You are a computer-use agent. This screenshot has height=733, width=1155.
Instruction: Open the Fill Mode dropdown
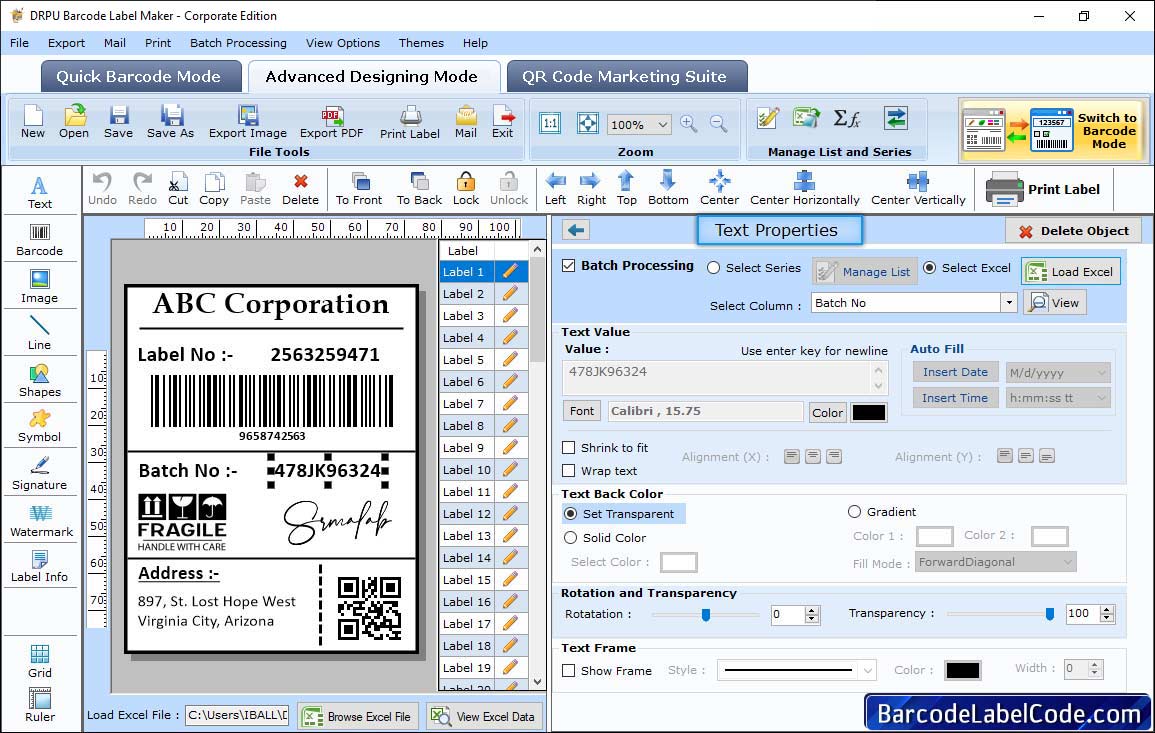point(1067,563)
